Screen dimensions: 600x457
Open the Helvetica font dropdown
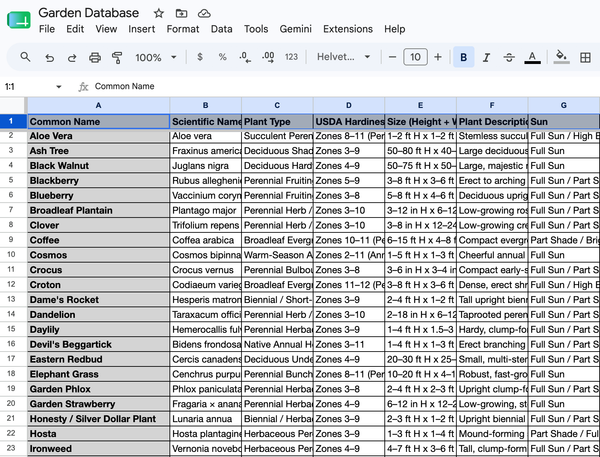click(x=343, y=57)
